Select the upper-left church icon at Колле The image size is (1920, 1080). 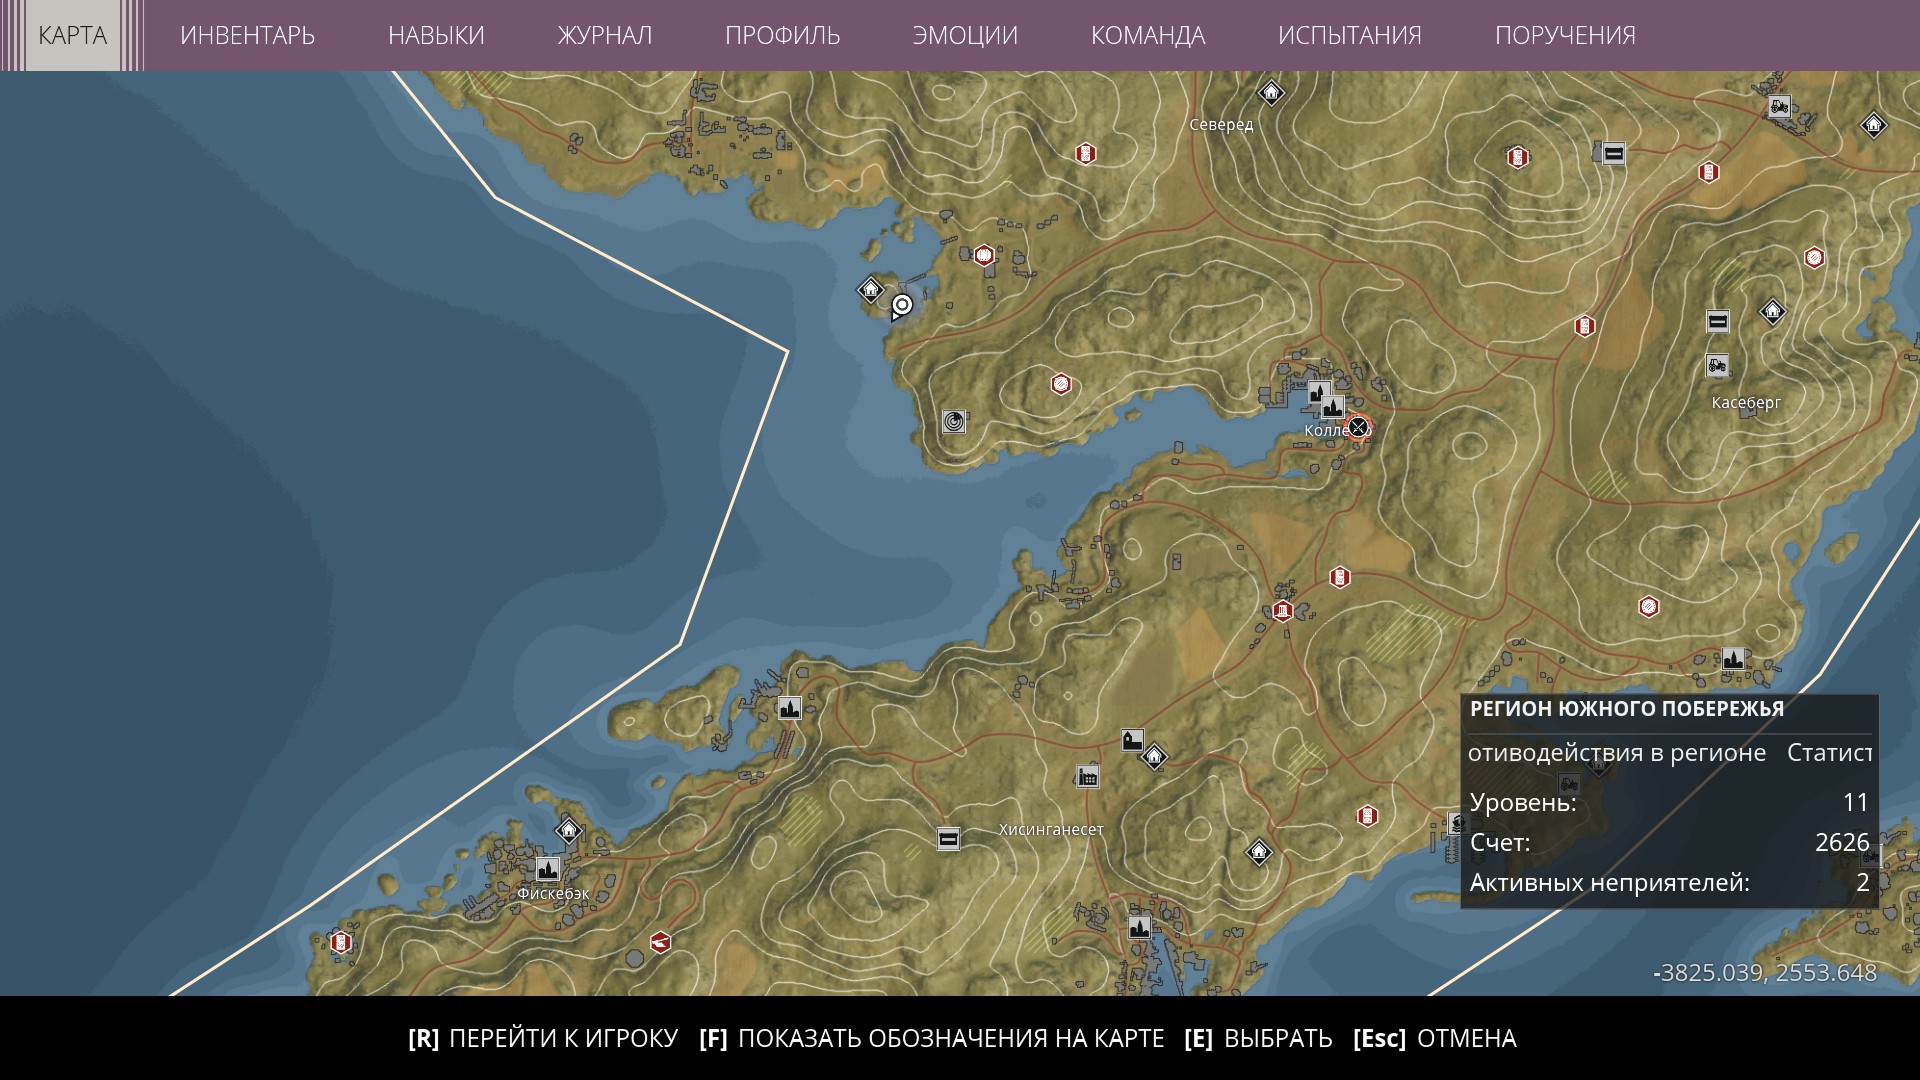(1319, 392)
